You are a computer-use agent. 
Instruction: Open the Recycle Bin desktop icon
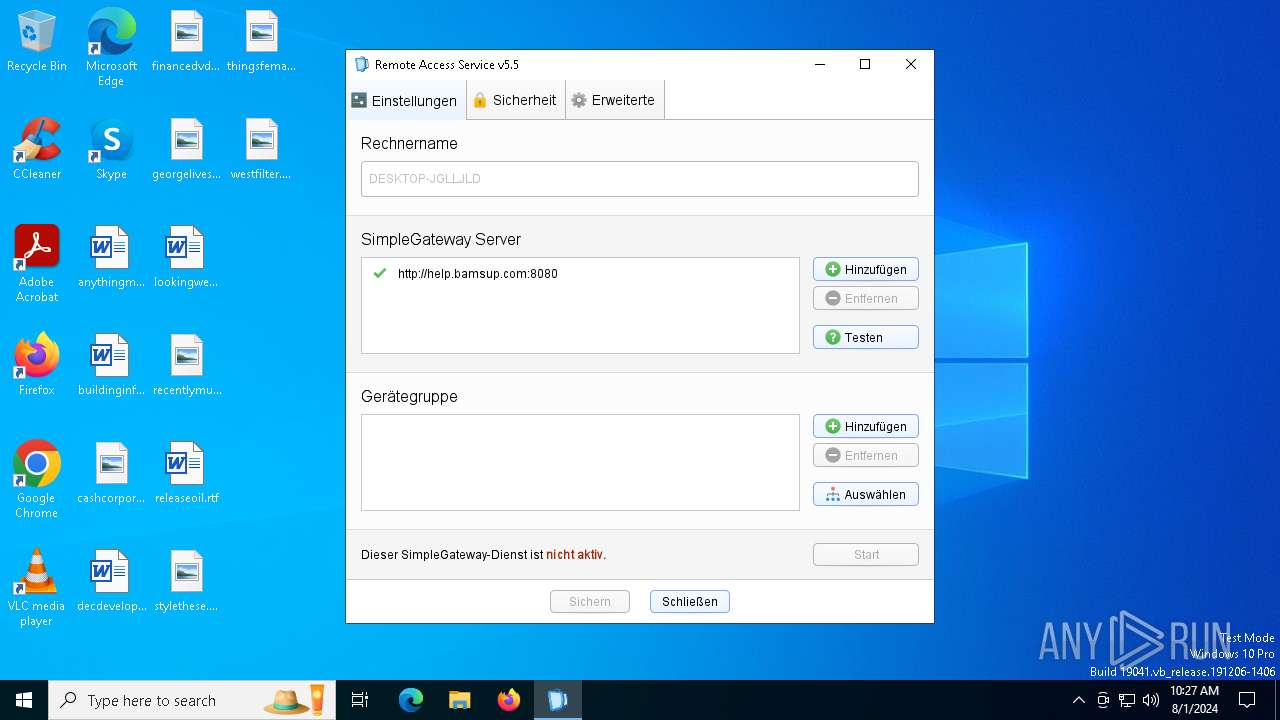coord(37,42)
